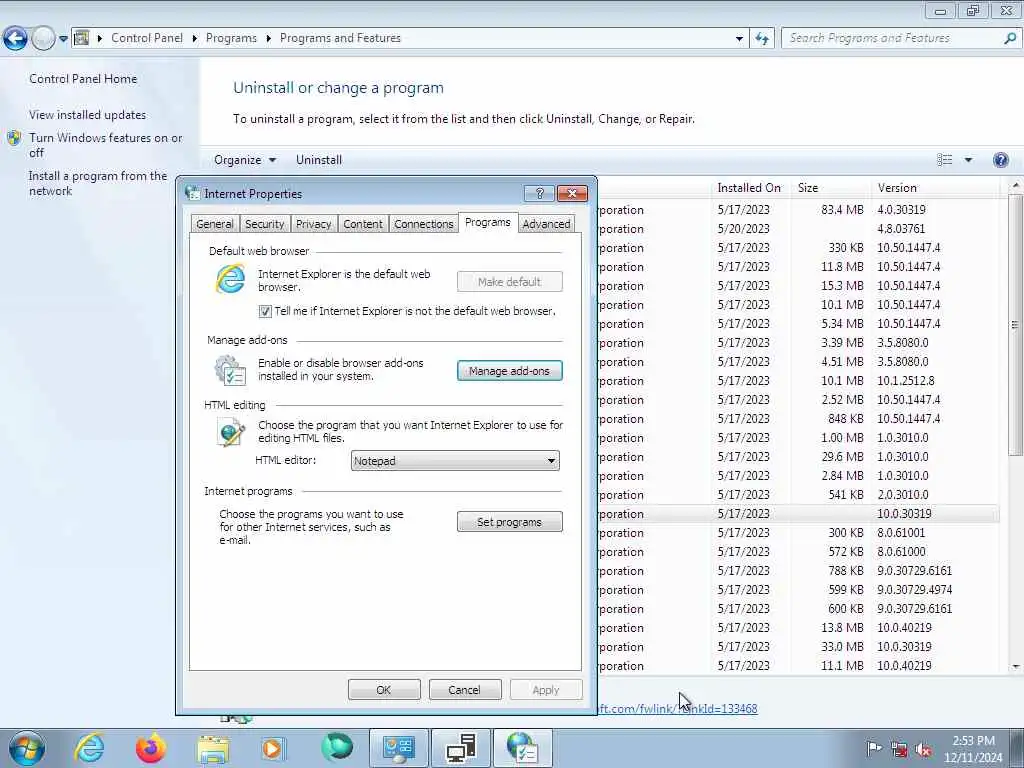Image resolution: width=1024 pixels, height=768 pixels.
Task: Click the search magnifier icon
Action: tap(1010, 39)
